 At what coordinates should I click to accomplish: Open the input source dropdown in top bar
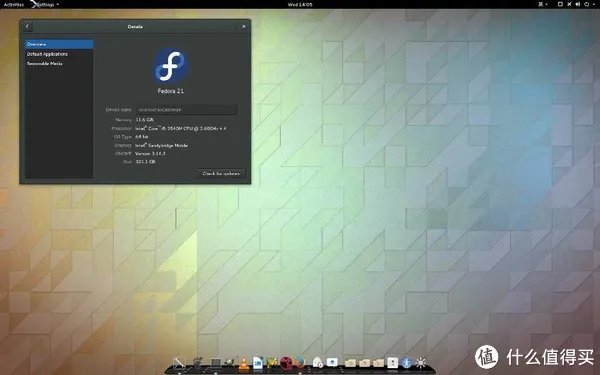coord(543,4)
